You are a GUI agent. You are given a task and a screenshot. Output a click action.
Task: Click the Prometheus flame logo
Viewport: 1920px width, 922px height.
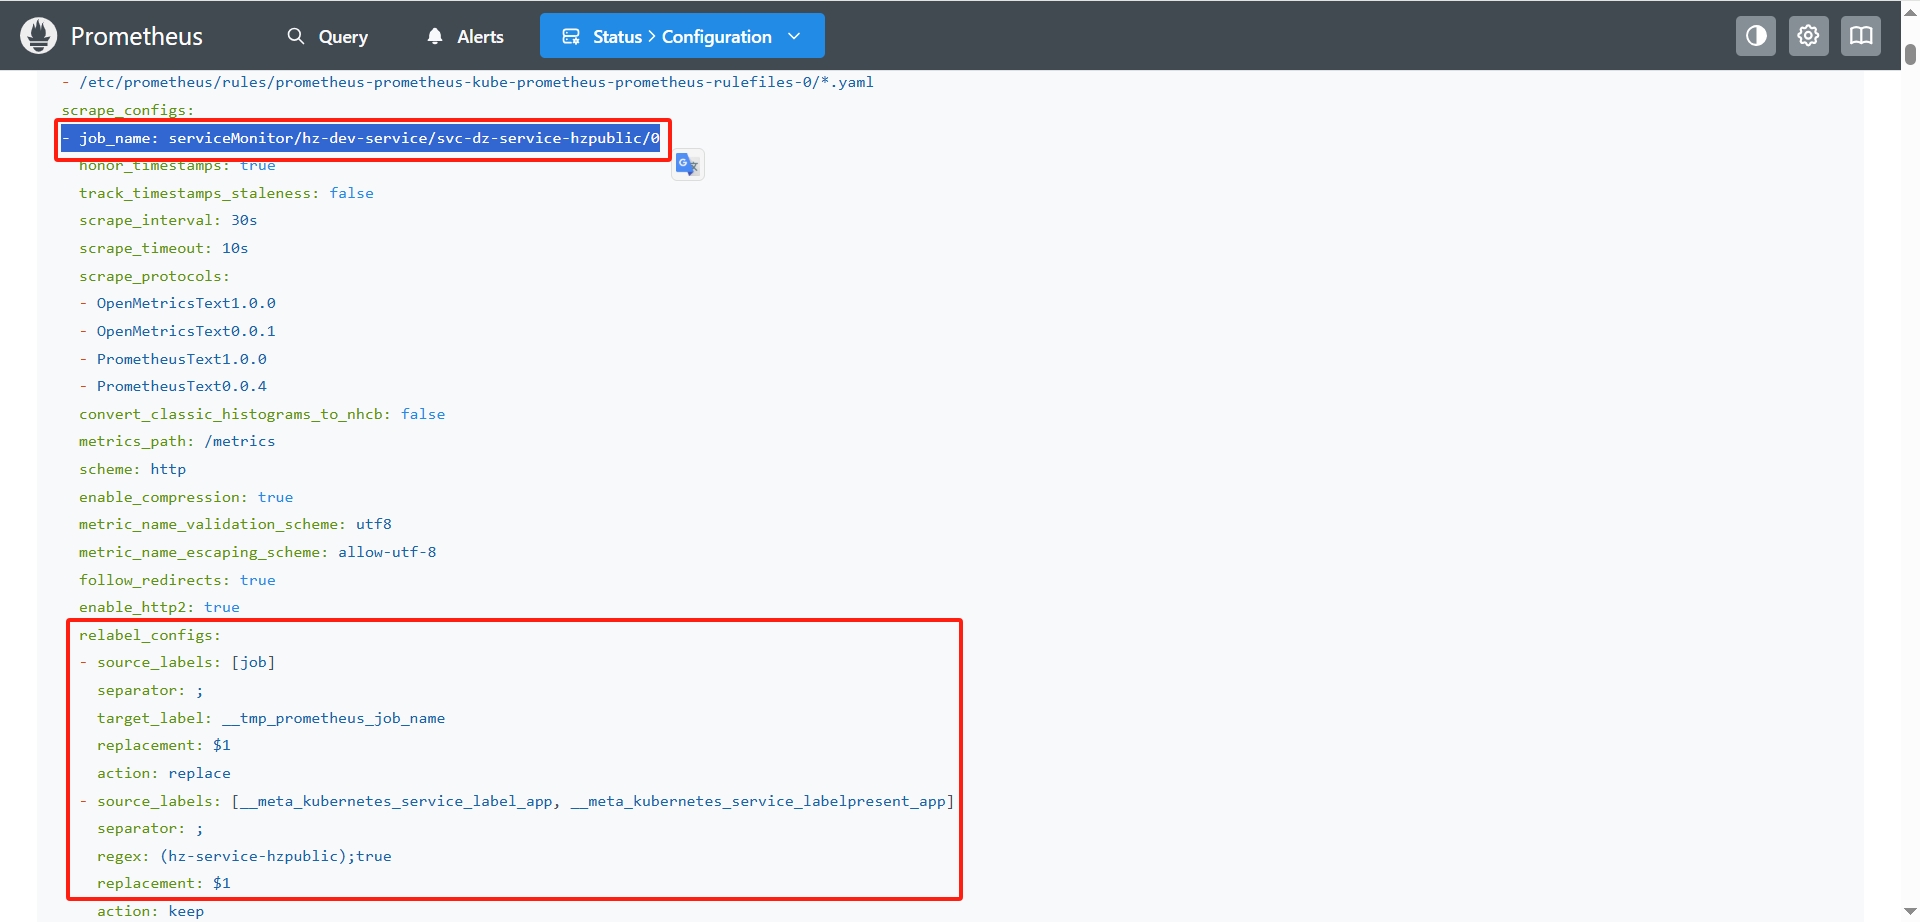pyautogui.click(x=38, y=36)
